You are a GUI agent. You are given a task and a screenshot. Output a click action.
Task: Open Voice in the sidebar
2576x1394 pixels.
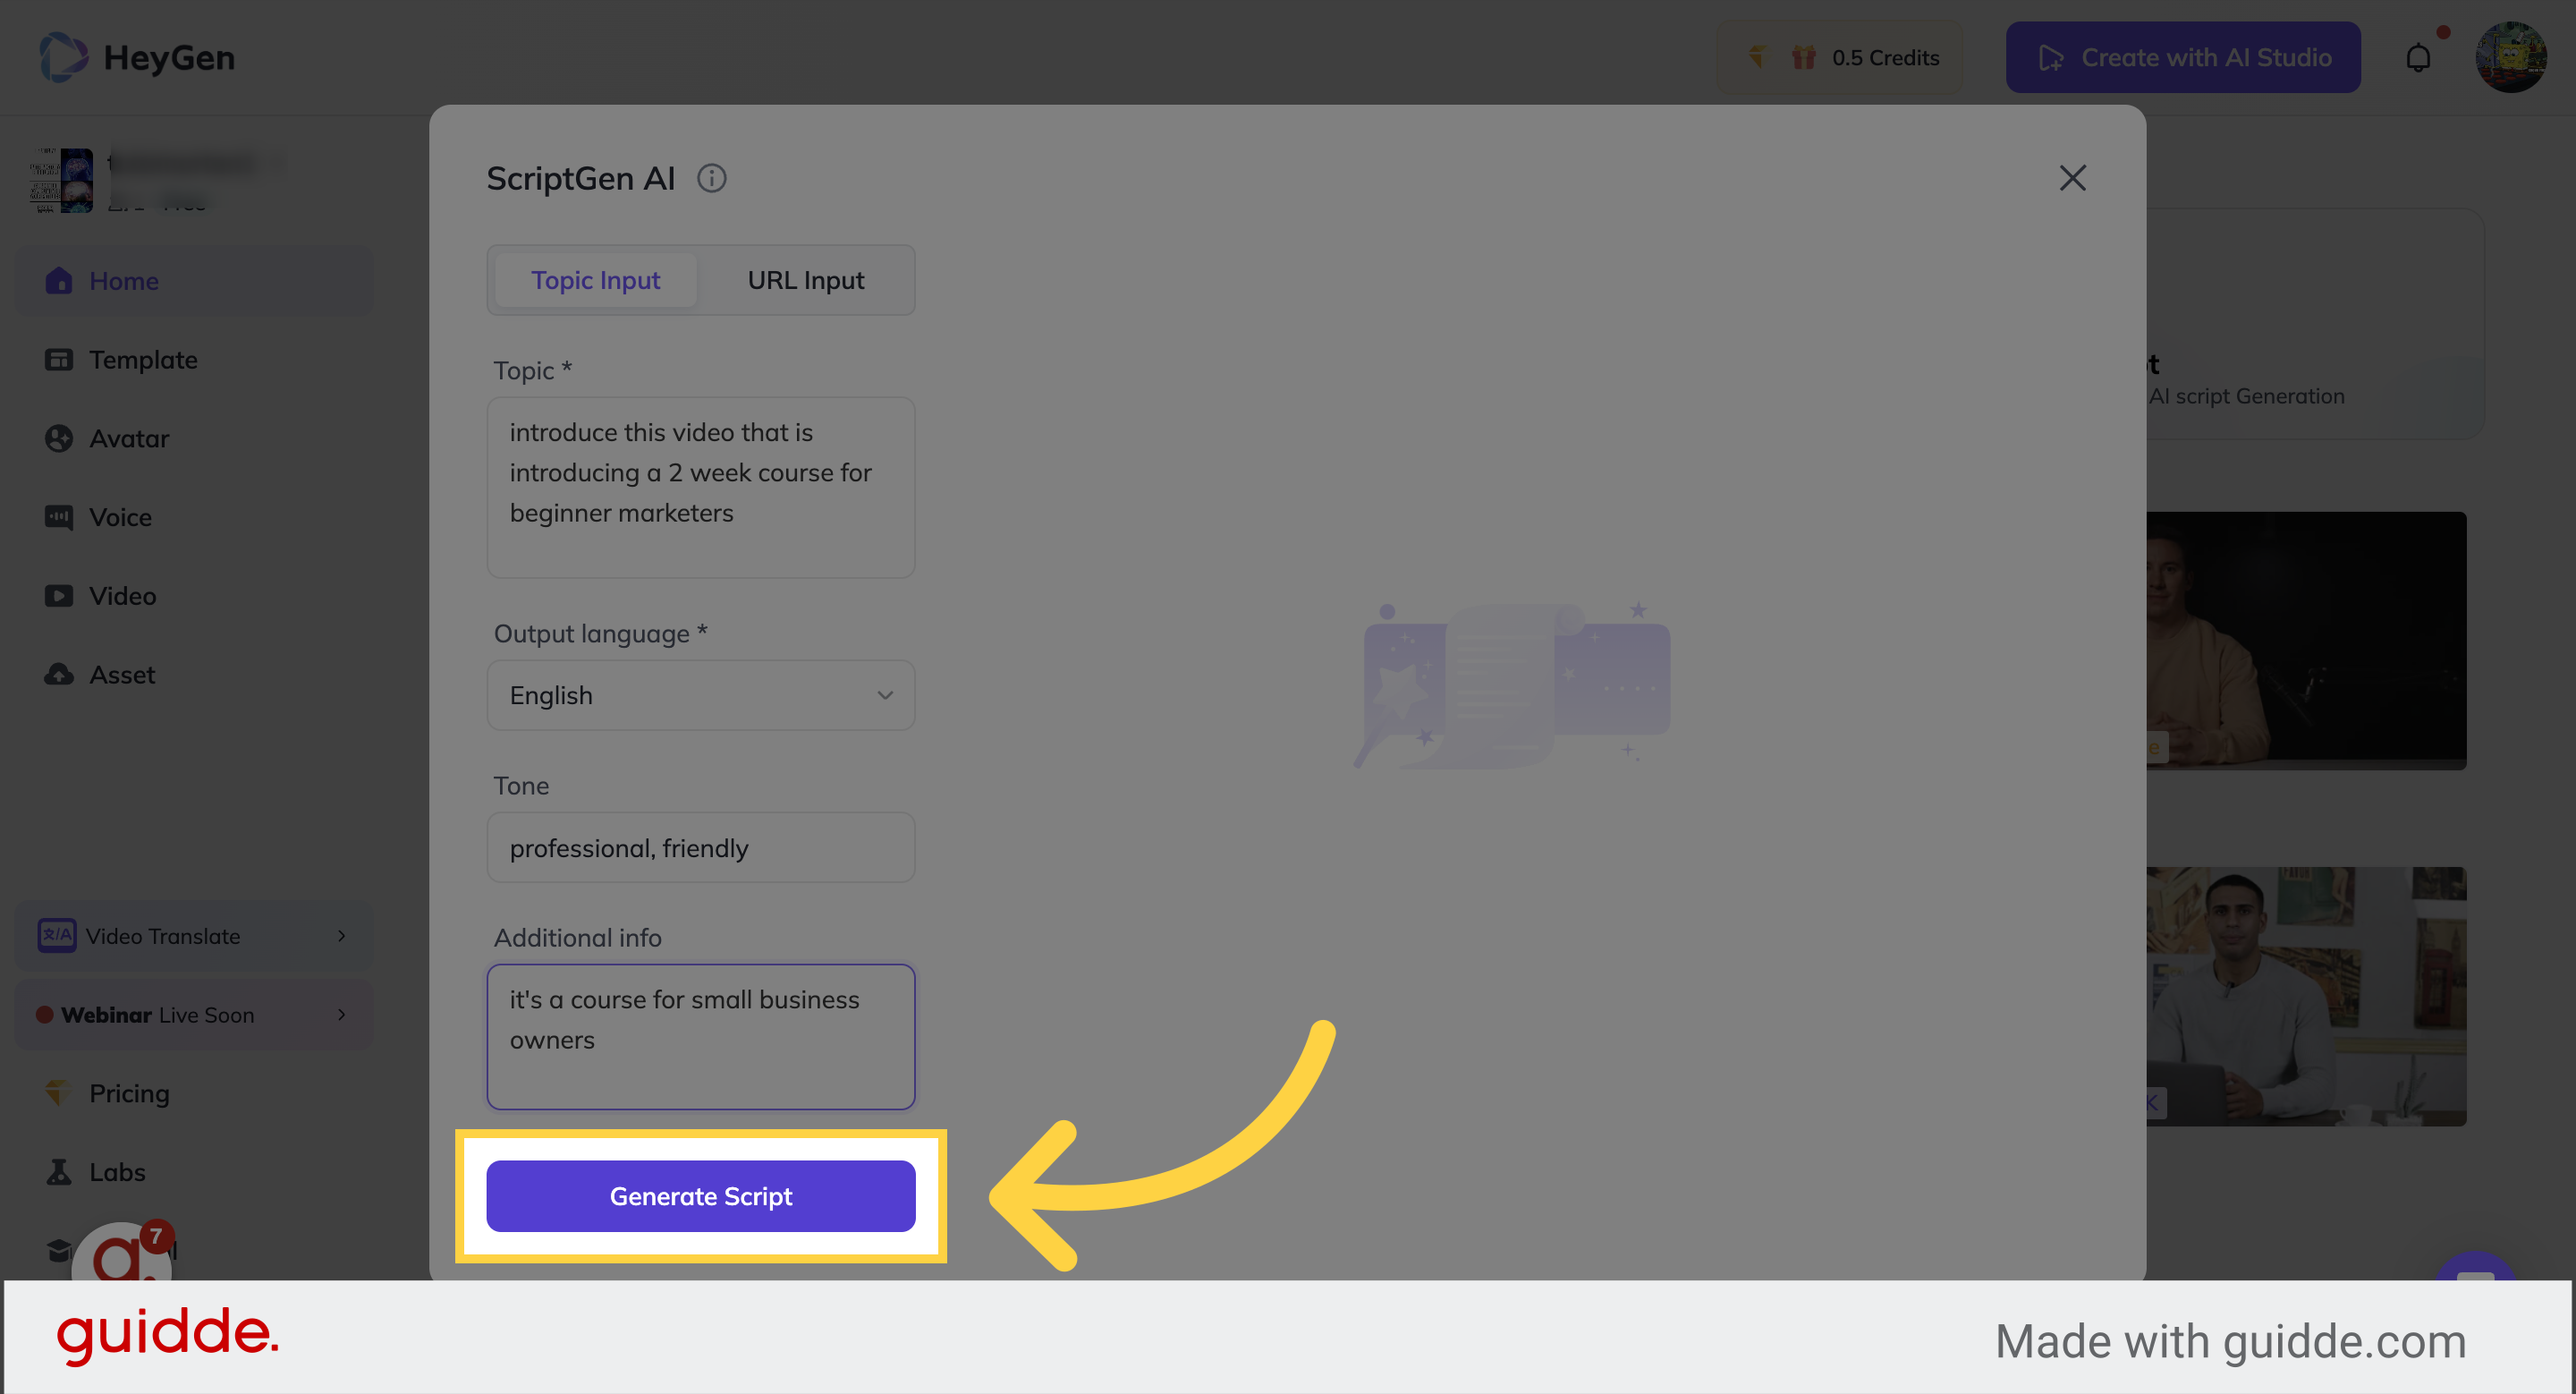coord(194,517)
